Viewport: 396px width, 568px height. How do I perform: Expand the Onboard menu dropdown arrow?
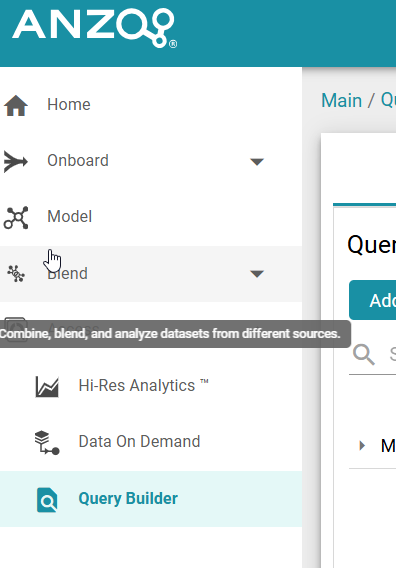(257, 162)
